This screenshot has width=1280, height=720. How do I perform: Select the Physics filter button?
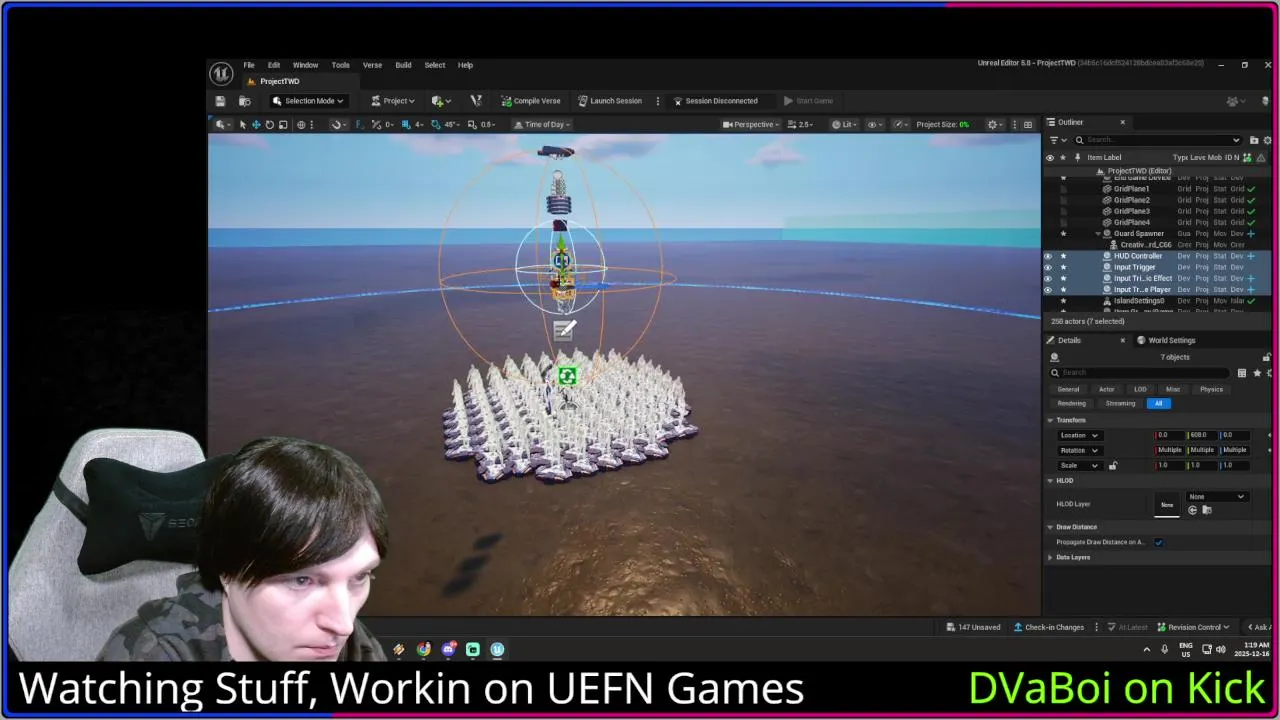[1211, 389]
